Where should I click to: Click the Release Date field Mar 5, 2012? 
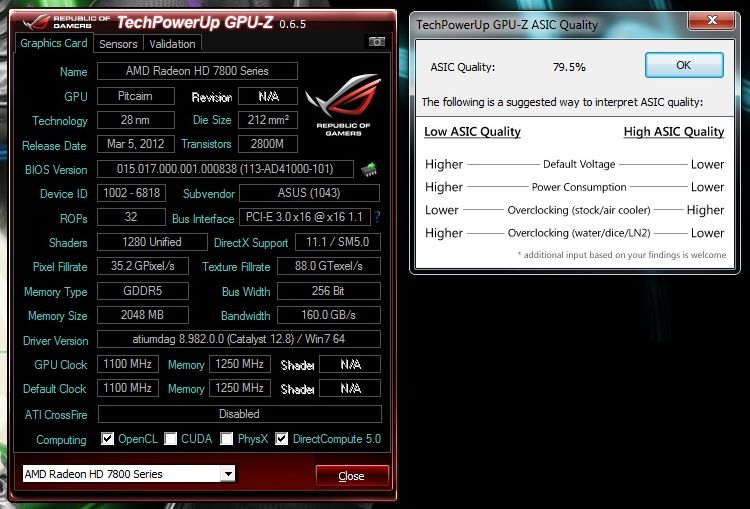(x=135, y=144)
